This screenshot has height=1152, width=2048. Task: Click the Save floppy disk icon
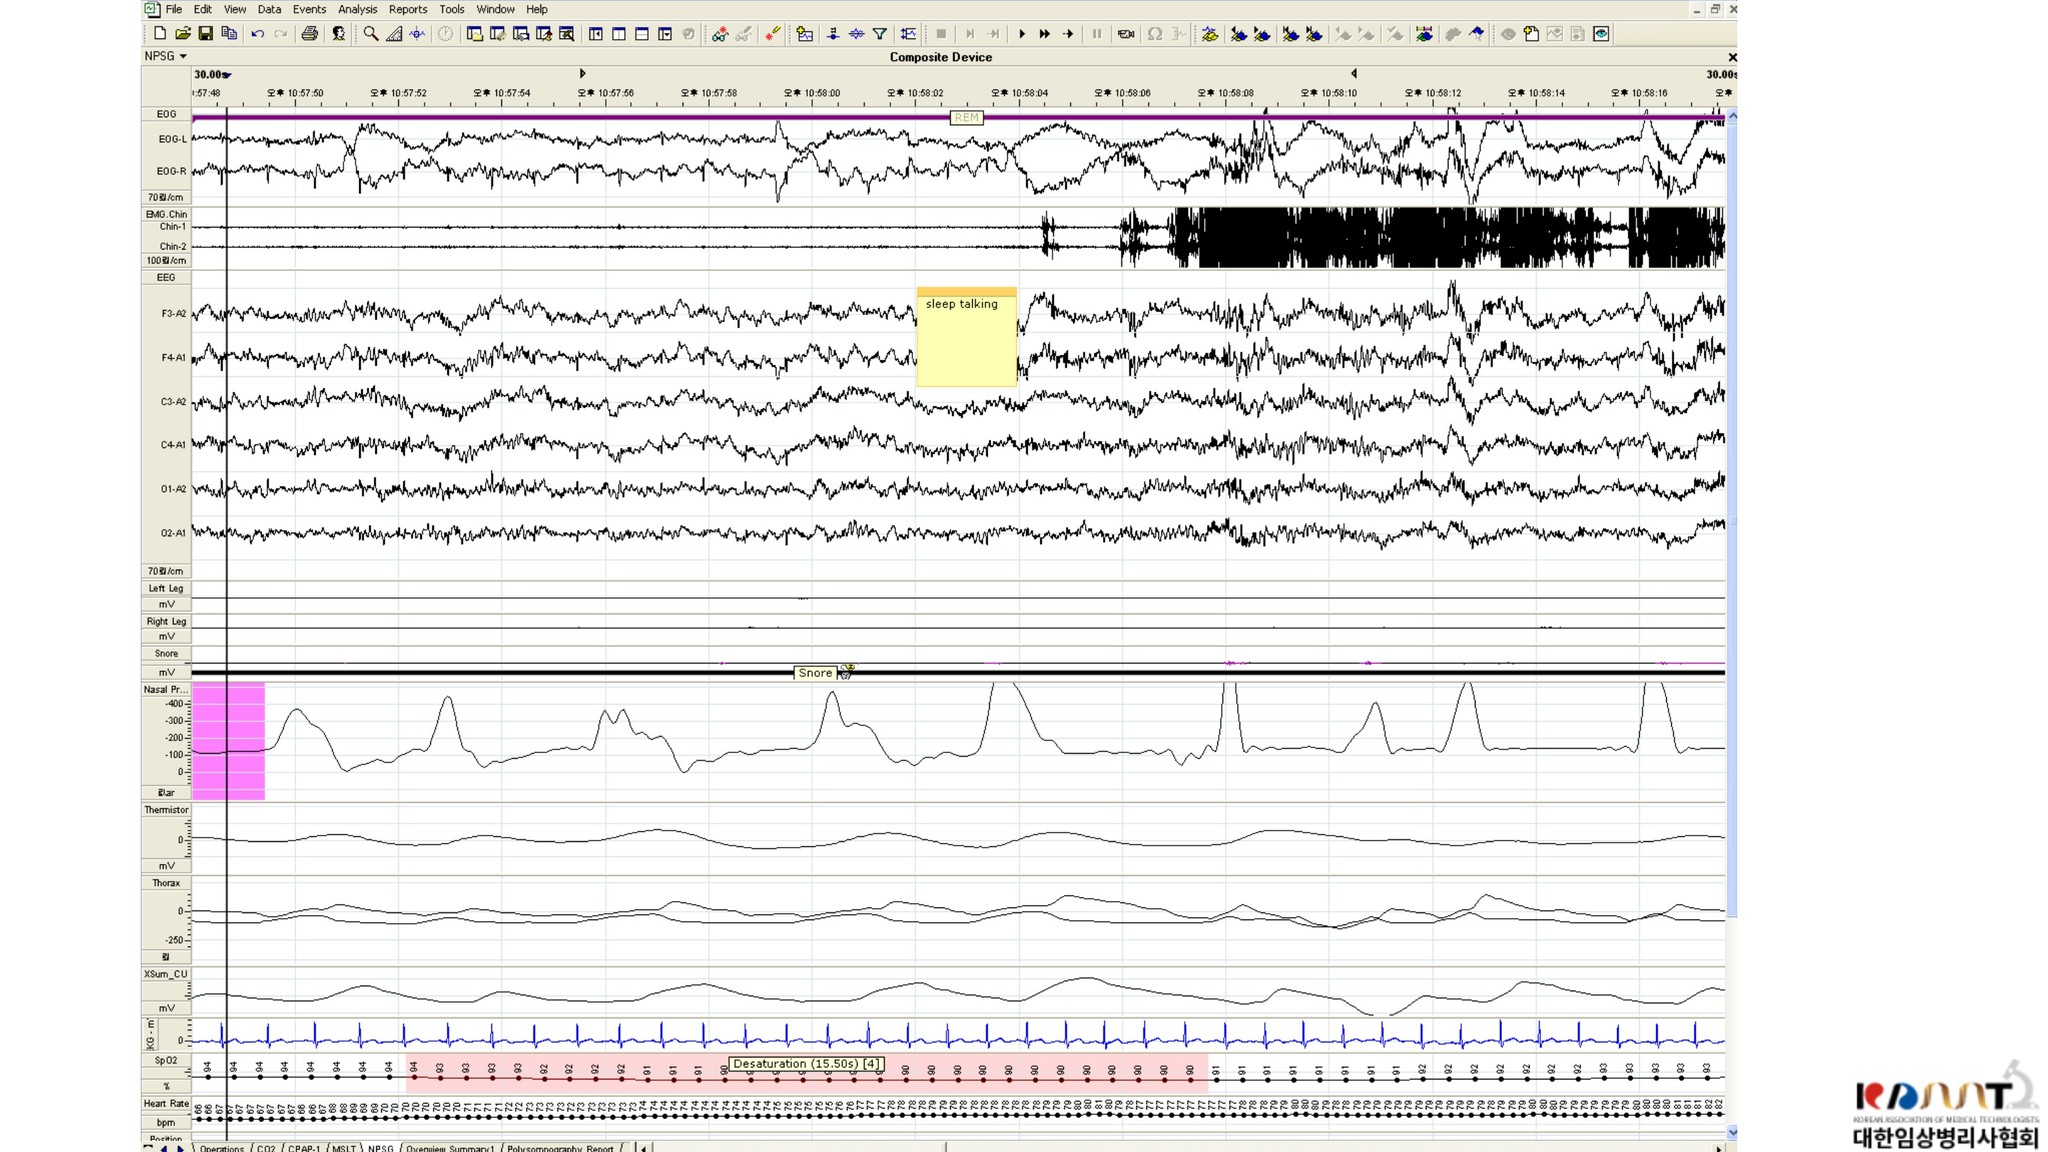tap(205, 34)
